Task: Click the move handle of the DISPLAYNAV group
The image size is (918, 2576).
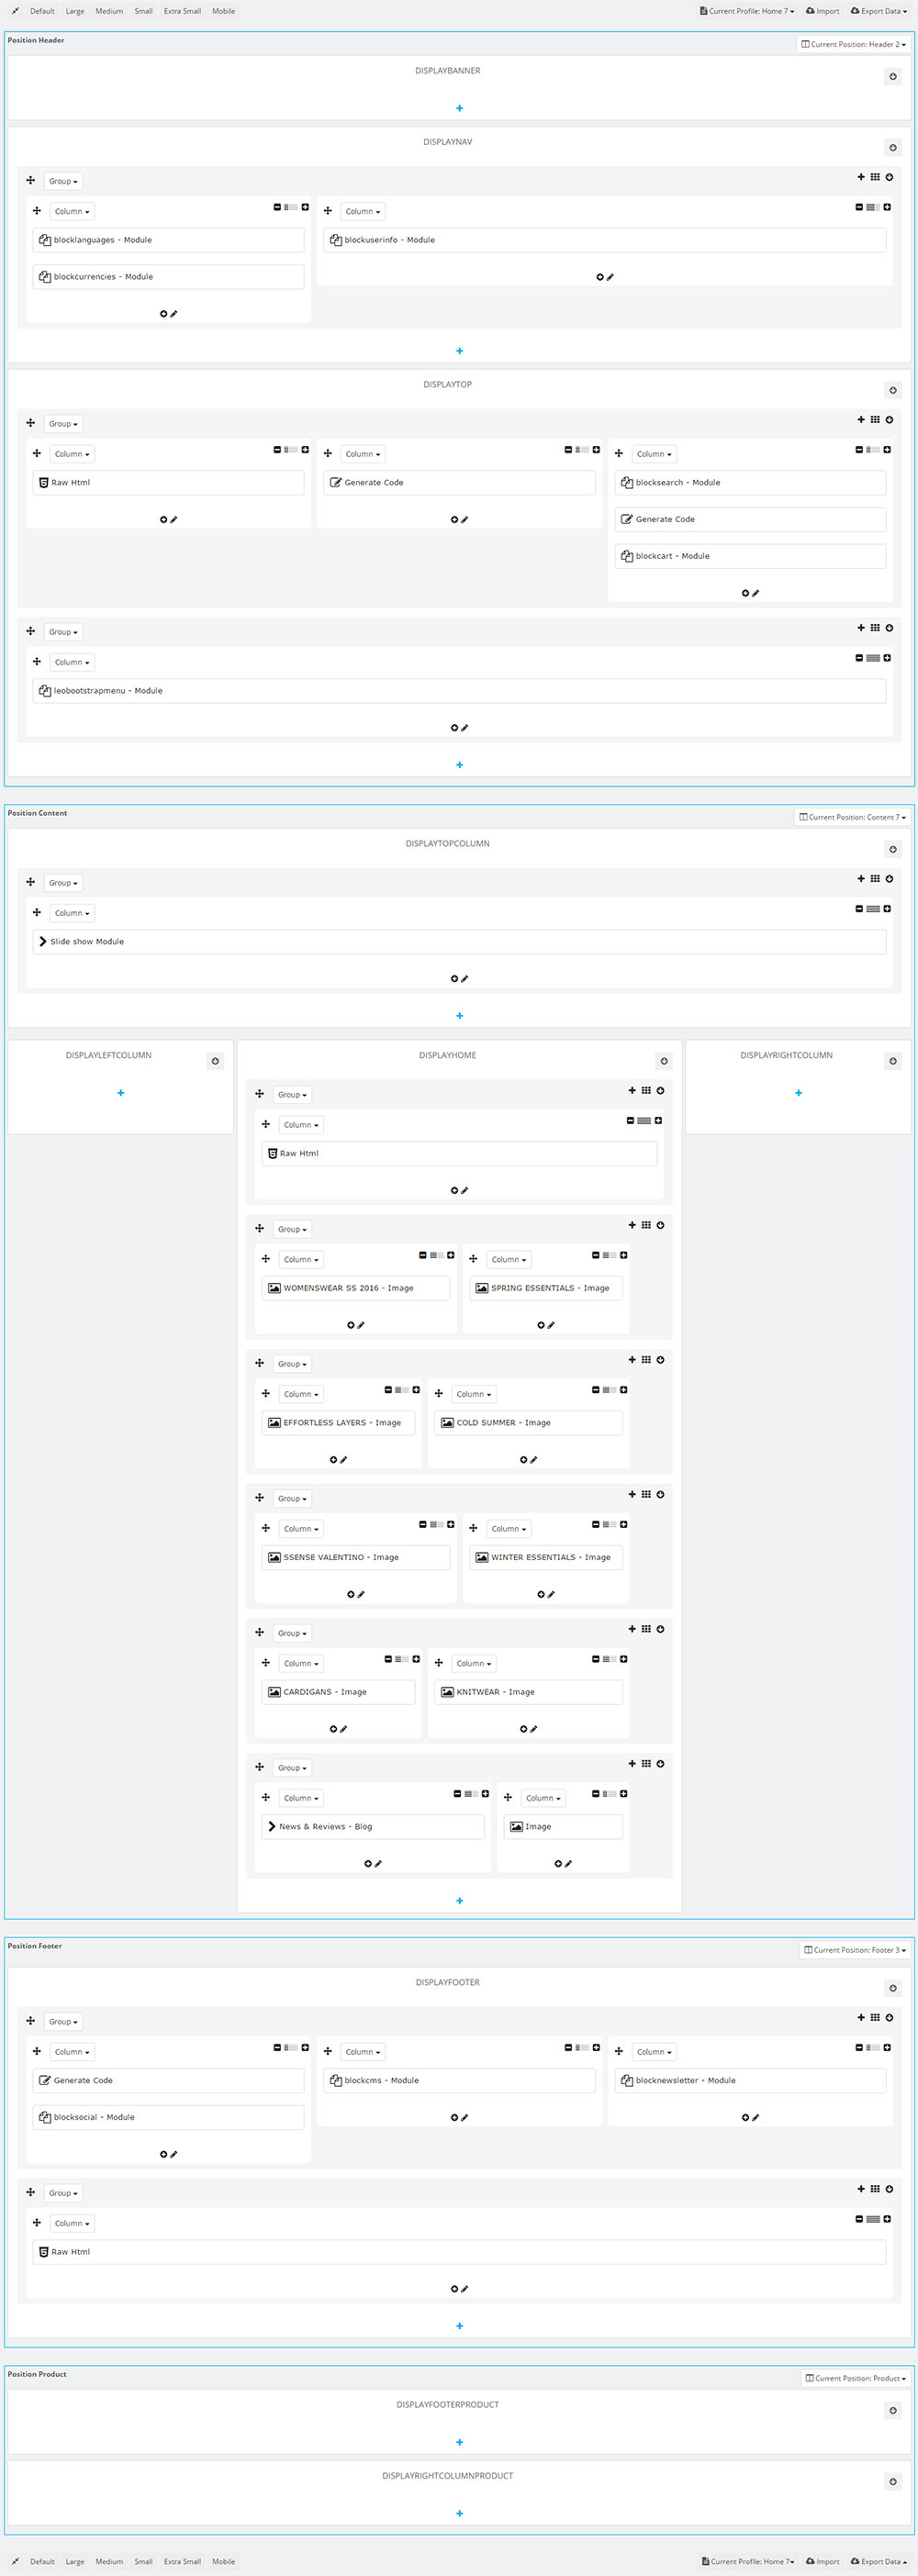Action: coord(30,180)
